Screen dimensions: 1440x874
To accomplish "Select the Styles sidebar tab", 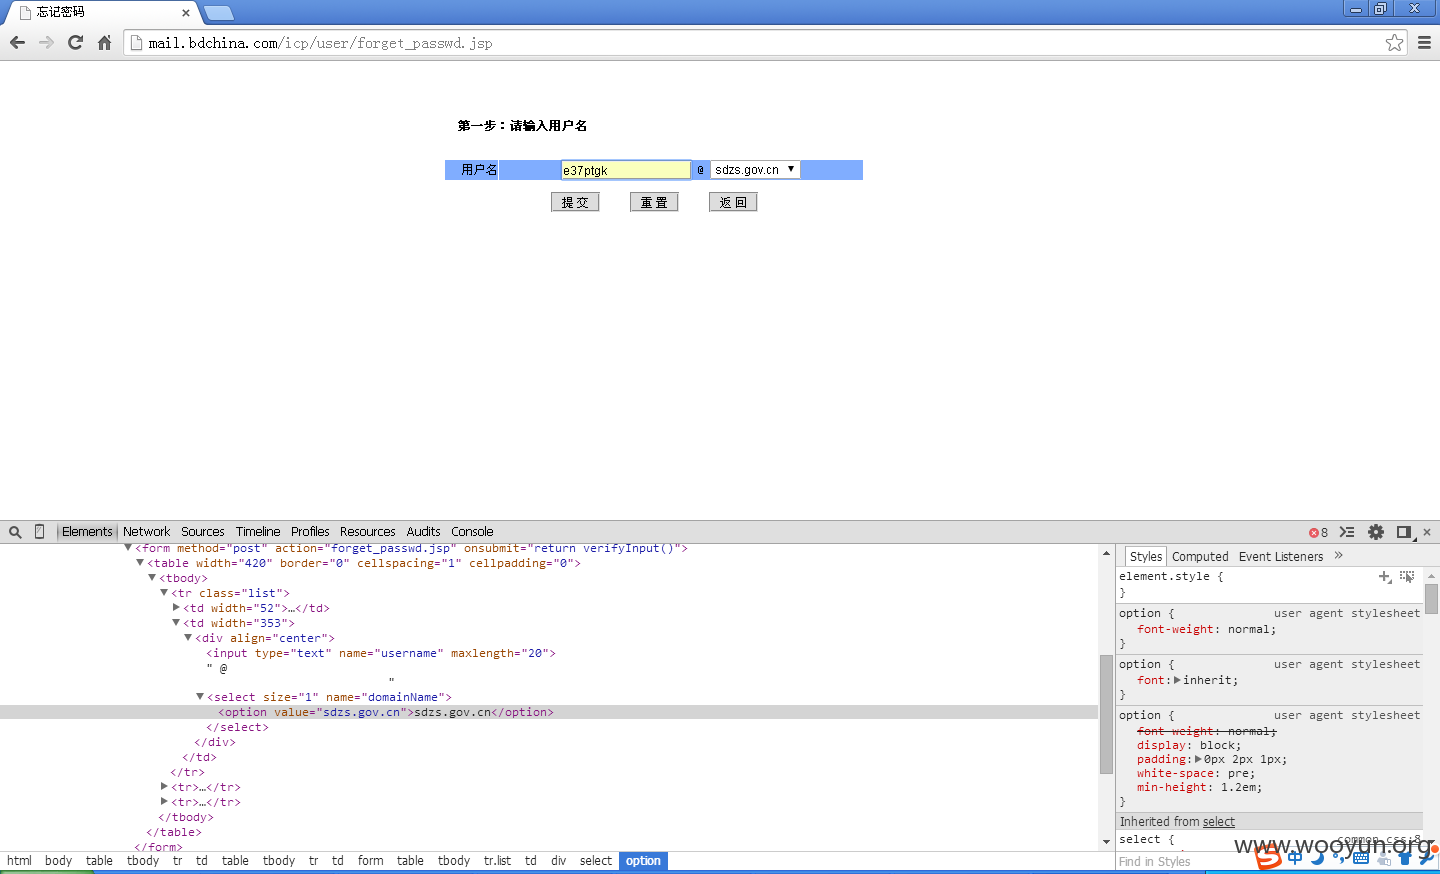I will pyautogui.click(x=1146, y=557).
